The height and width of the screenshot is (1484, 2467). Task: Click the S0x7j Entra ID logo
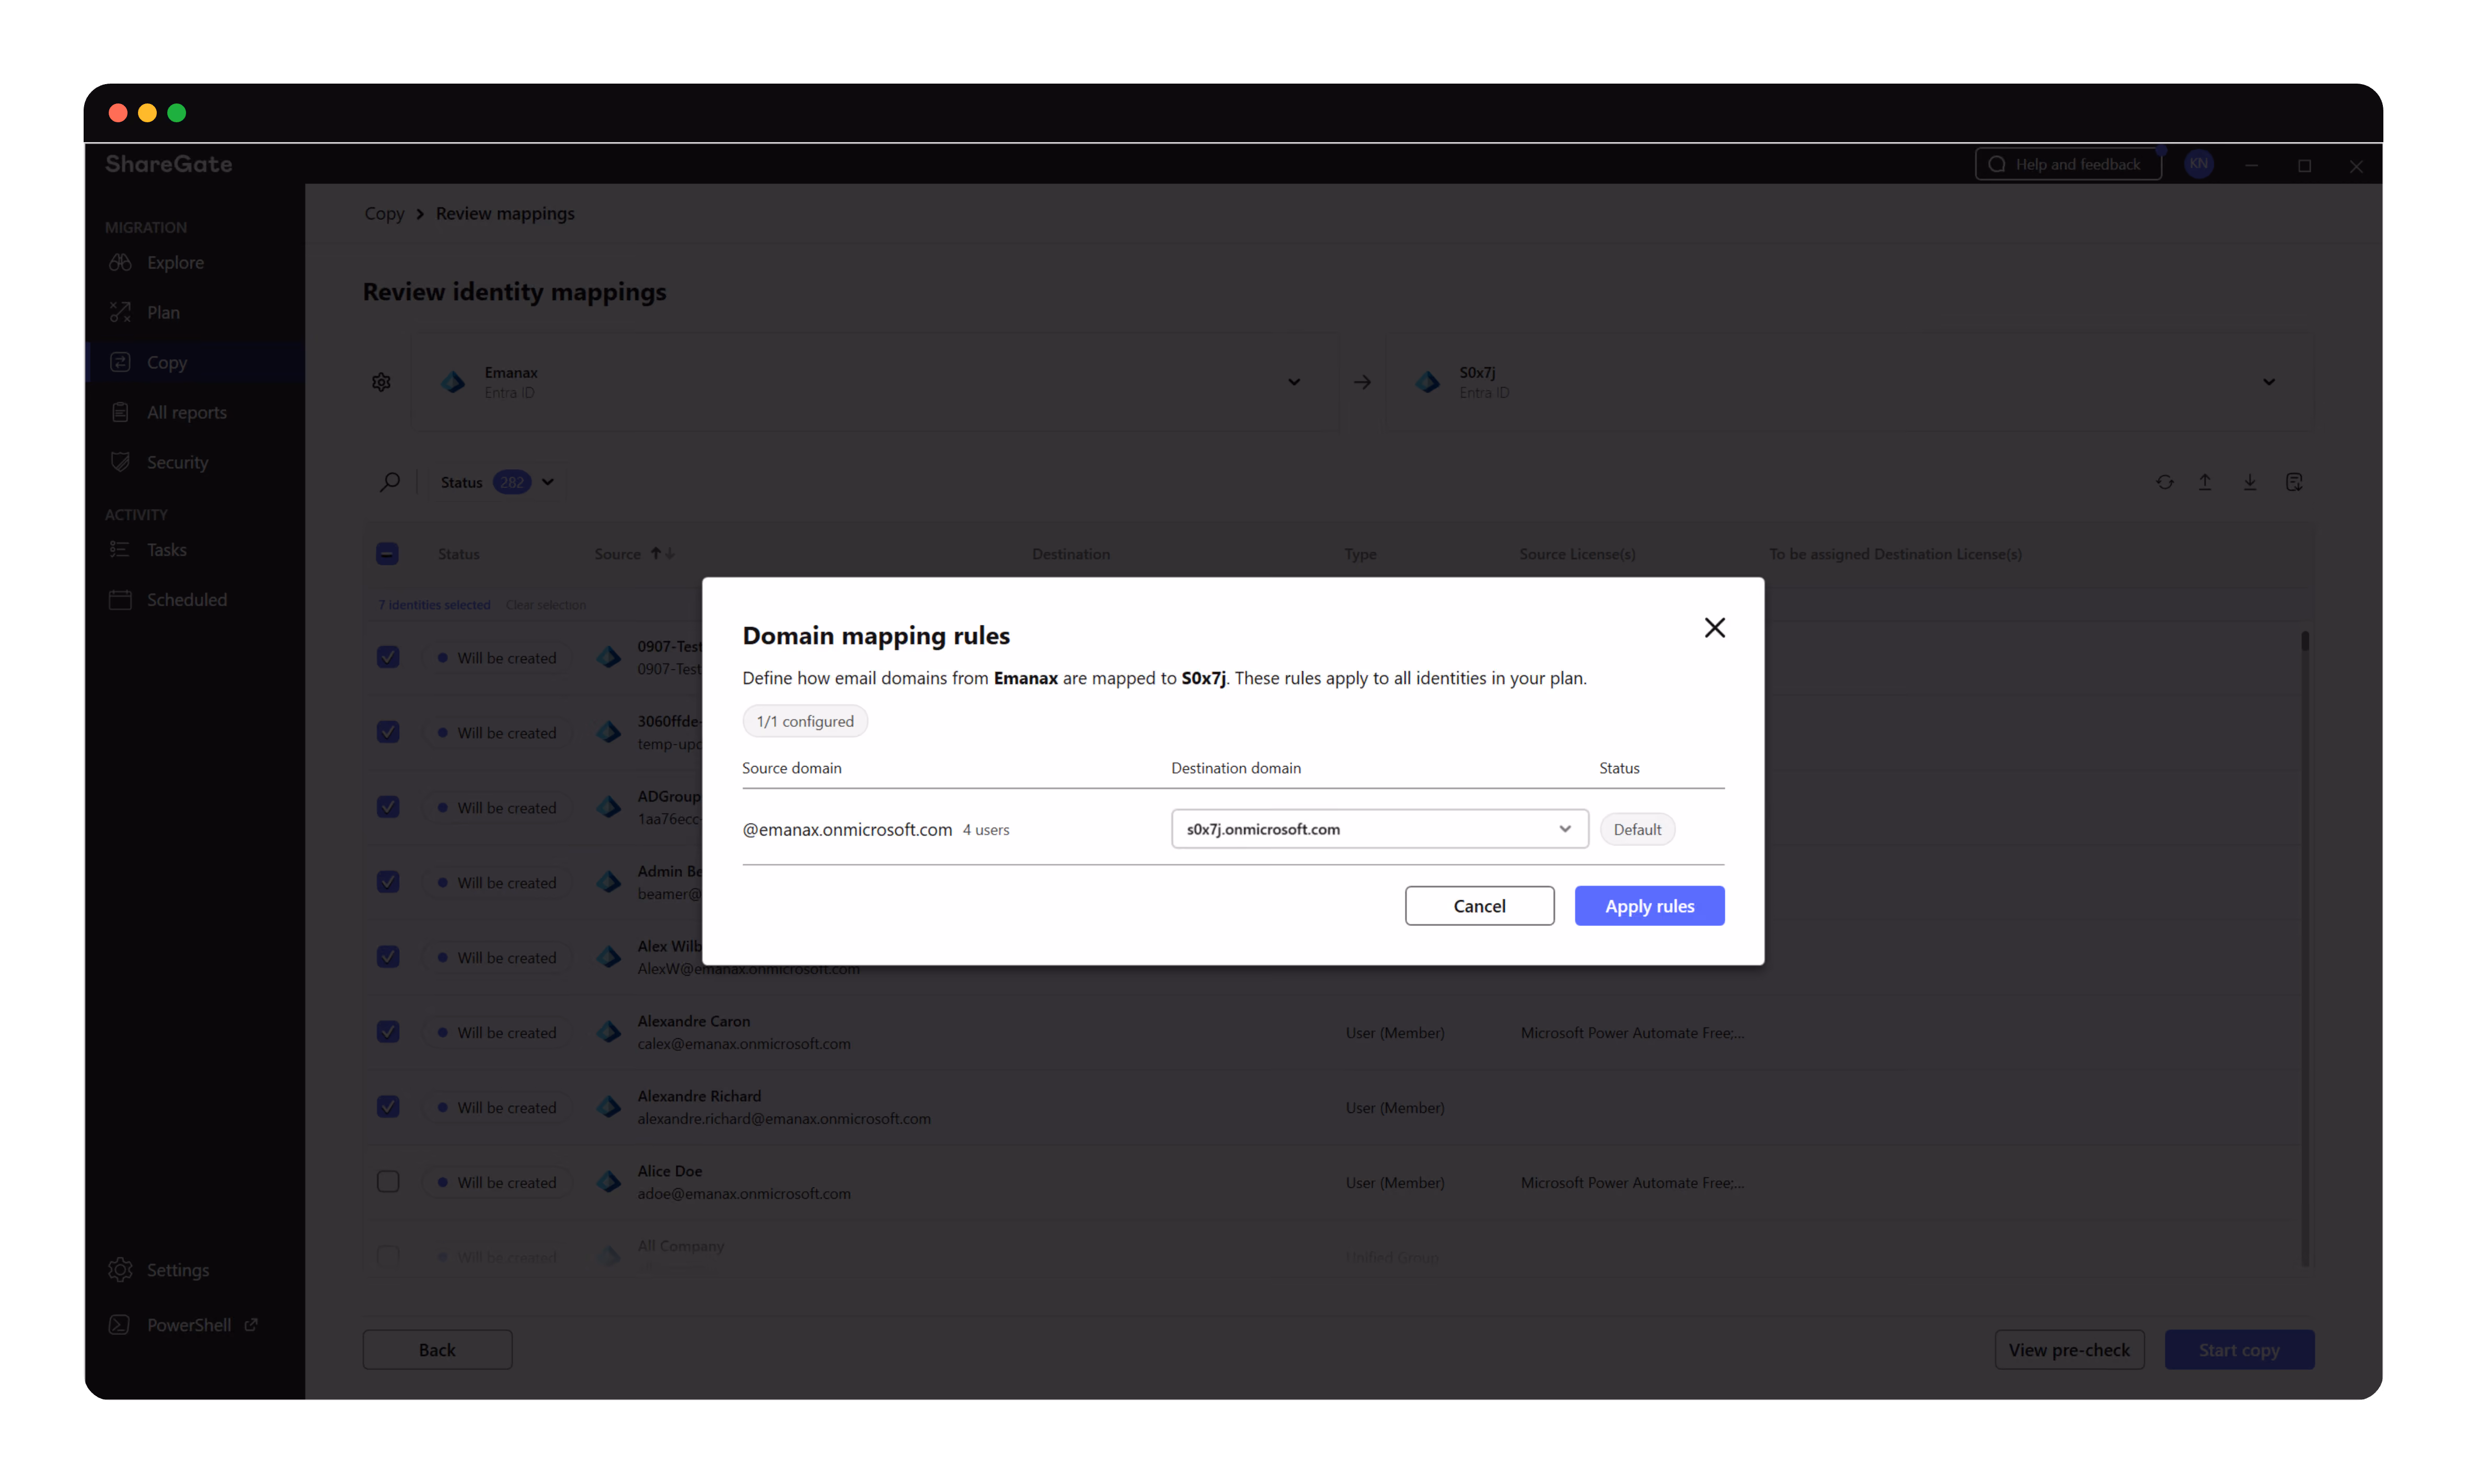click(1428, 382)
